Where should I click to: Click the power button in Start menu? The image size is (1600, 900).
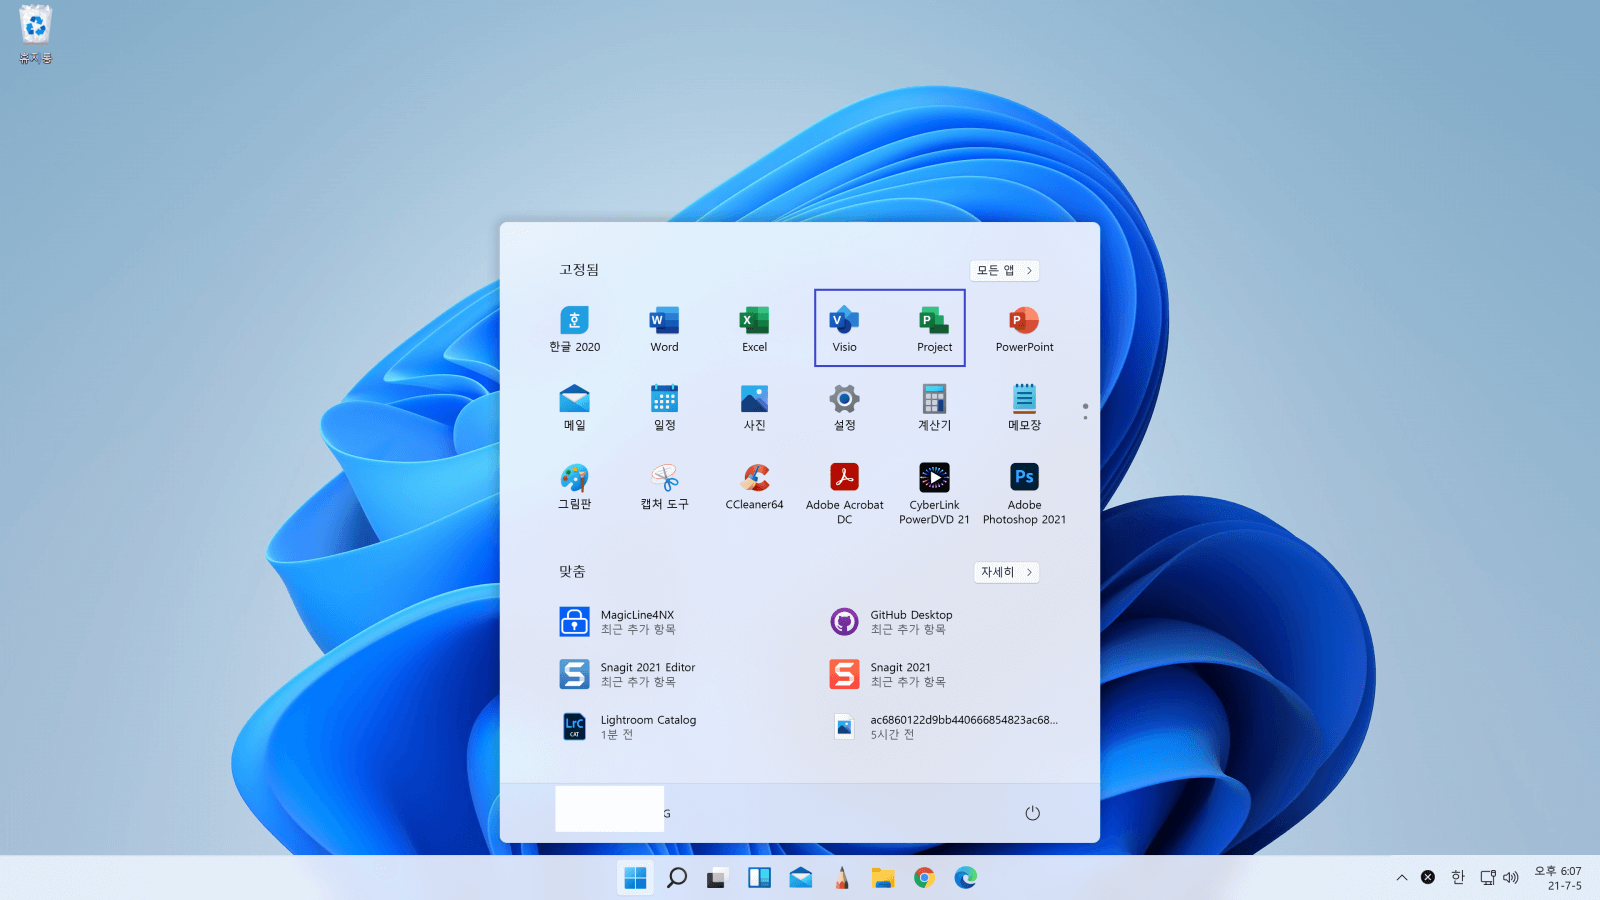click(1032, 813)
